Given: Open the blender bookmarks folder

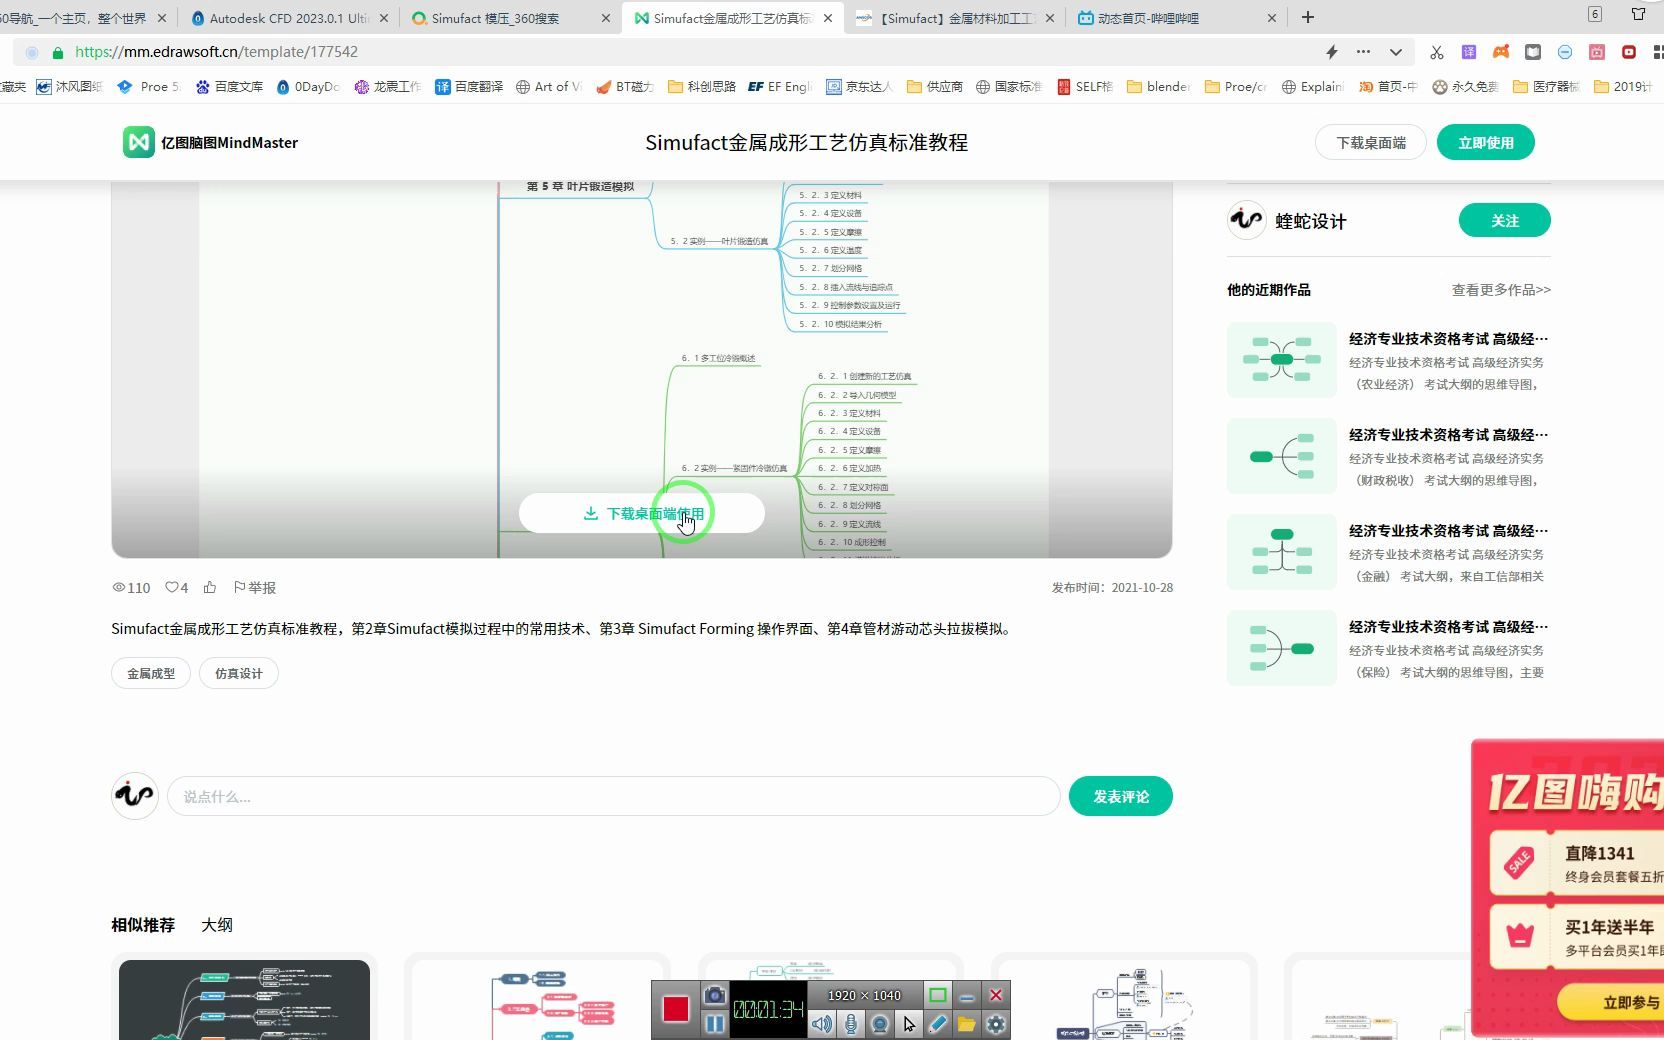Looking at the screenshot, I should (x=1156, y=87).
